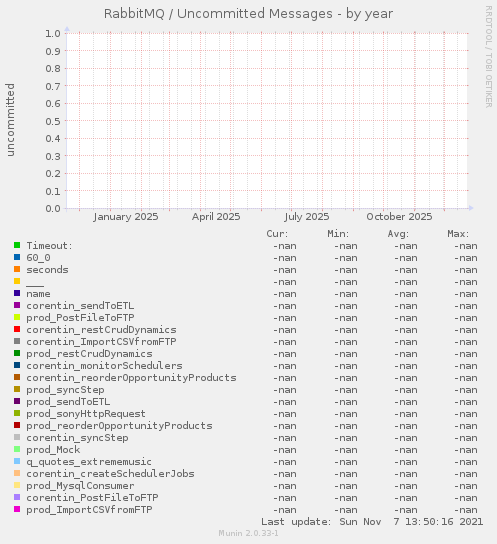
Task: Click legend entry q_quotes_extrememusic
Action: coord(89,462)
